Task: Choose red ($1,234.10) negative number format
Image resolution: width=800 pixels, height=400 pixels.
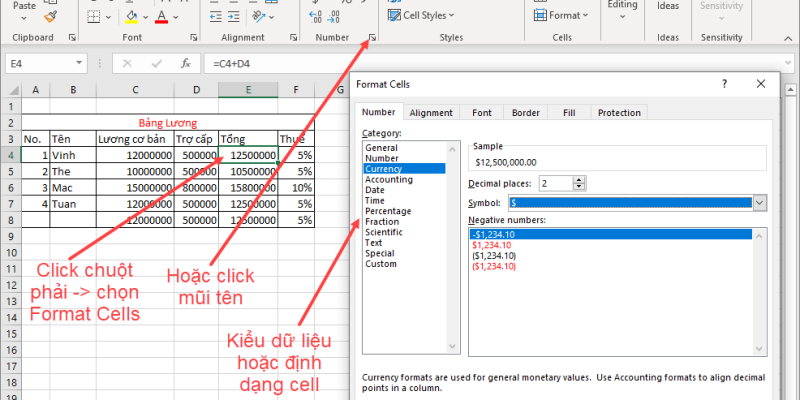Action: (497, 266)
